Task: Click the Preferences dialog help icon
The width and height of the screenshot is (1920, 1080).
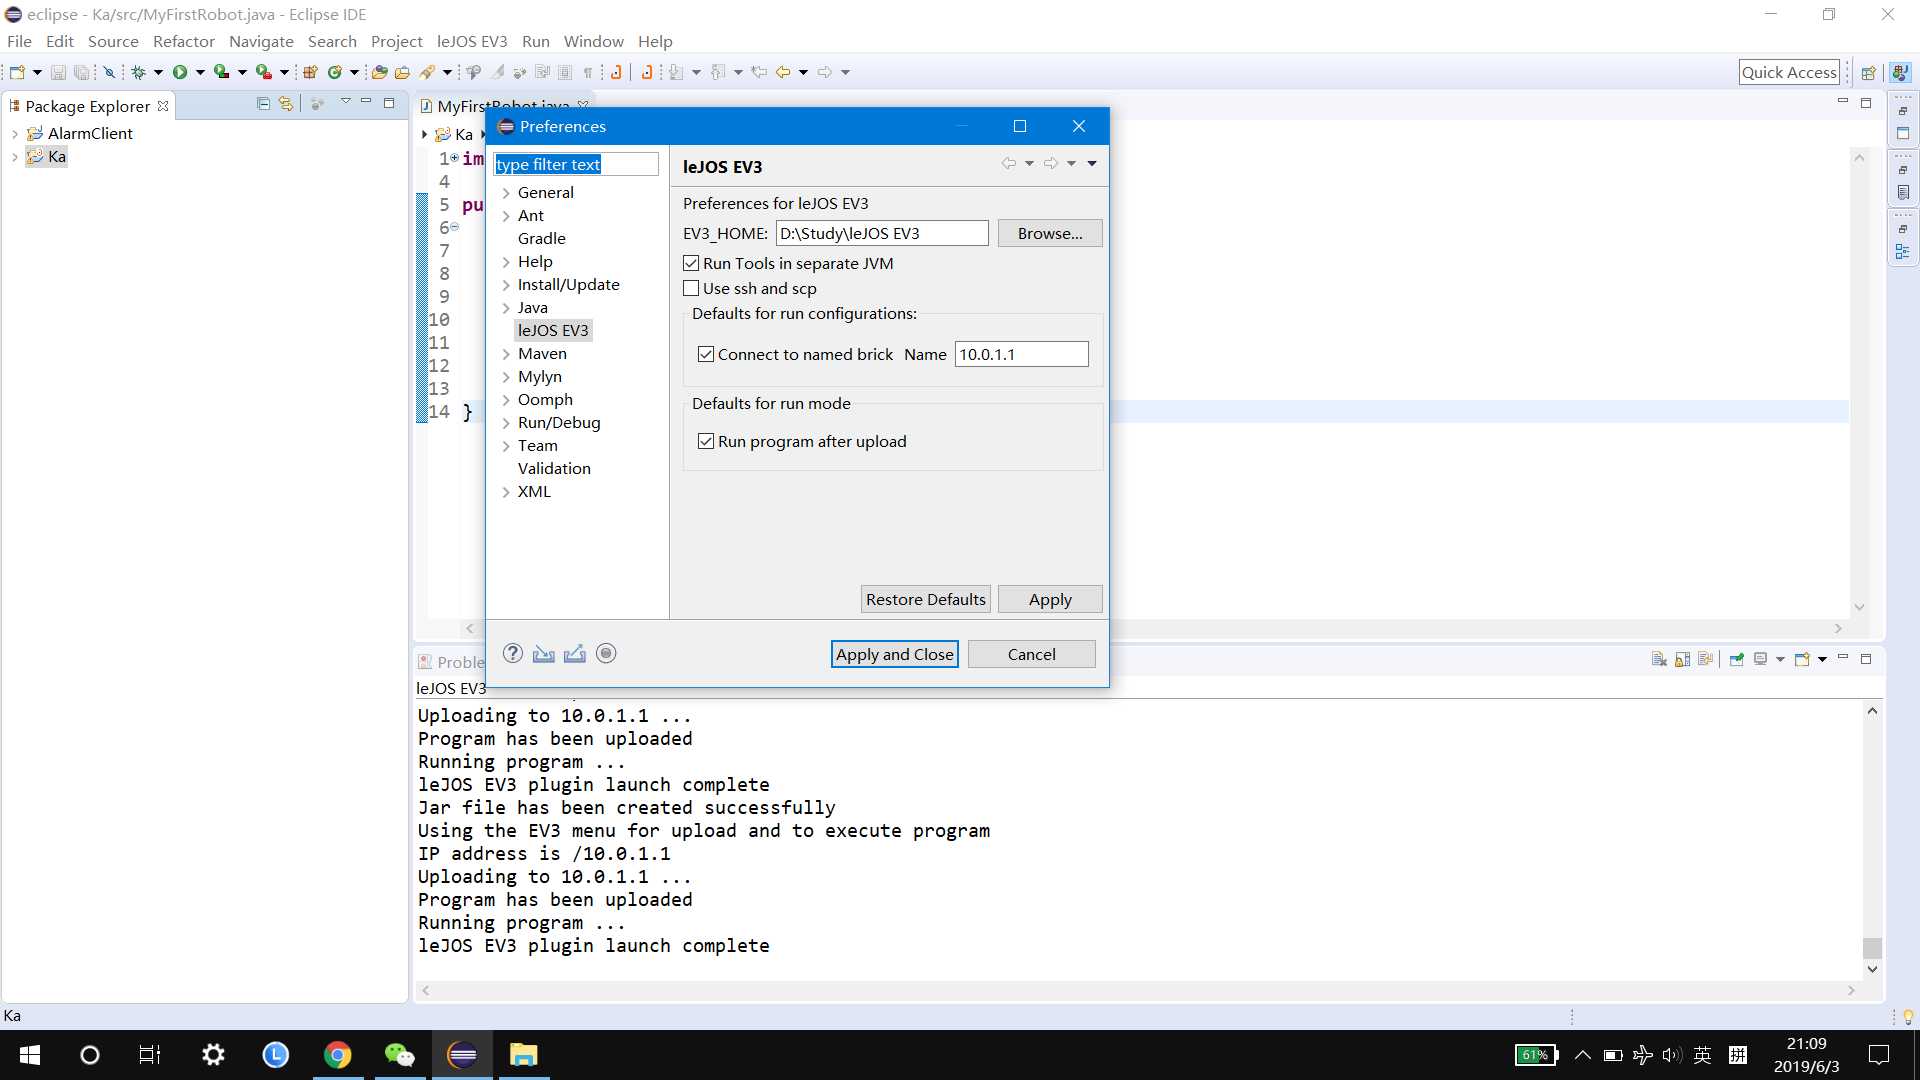Action: (513, 653)
